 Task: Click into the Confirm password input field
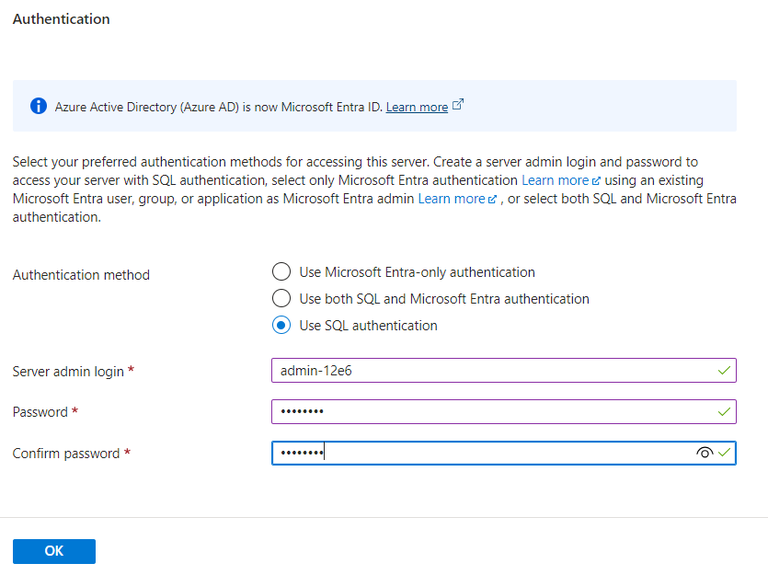pos(490,453)
